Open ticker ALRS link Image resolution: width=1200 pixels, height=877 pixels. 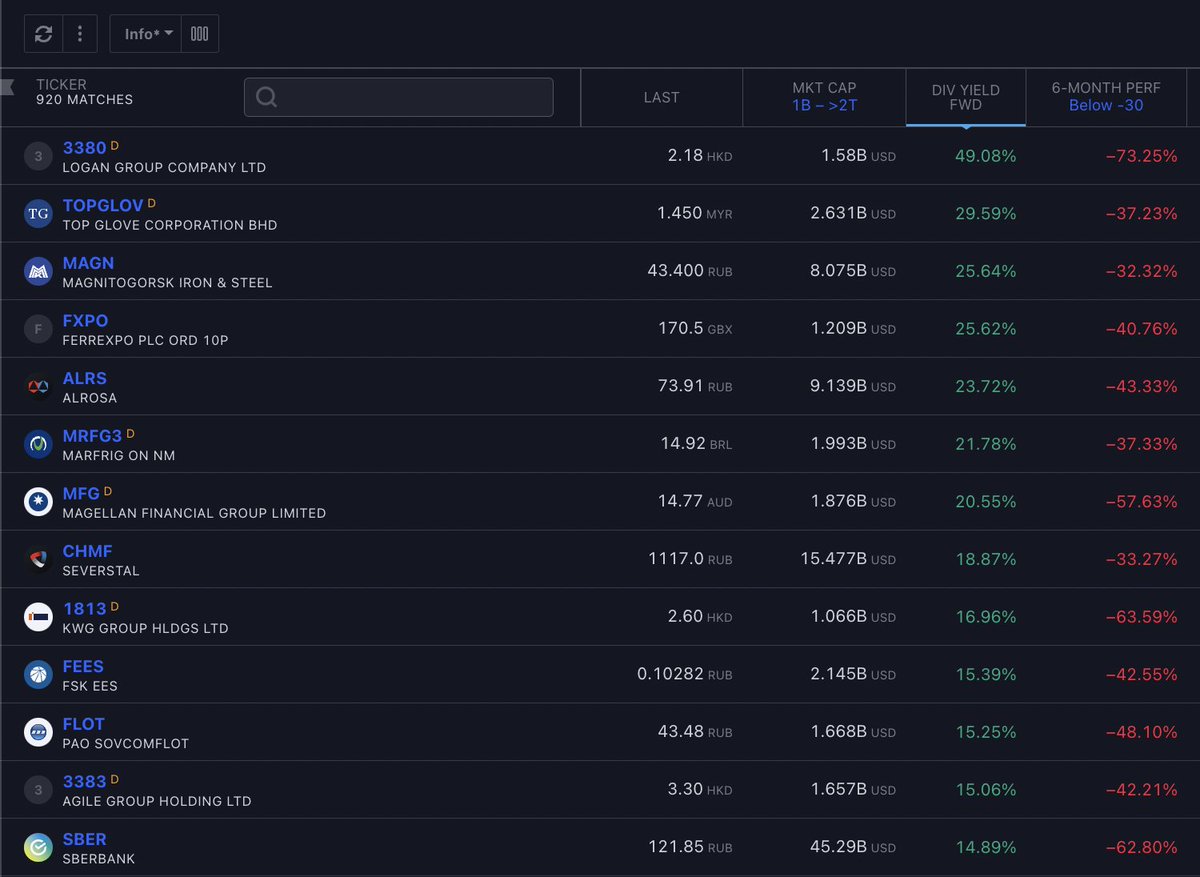[x=84, y=379]
